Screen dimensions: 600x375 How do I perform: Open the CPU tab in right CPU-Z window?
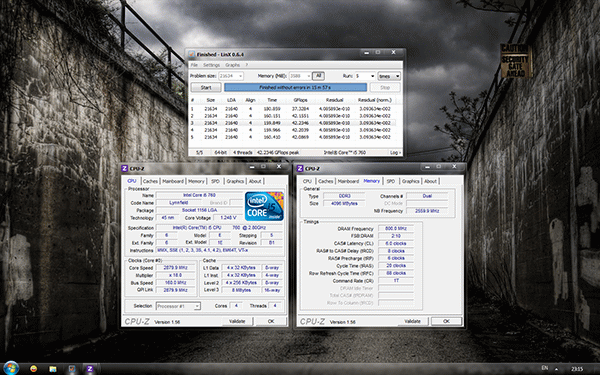[x=307, y=181]
